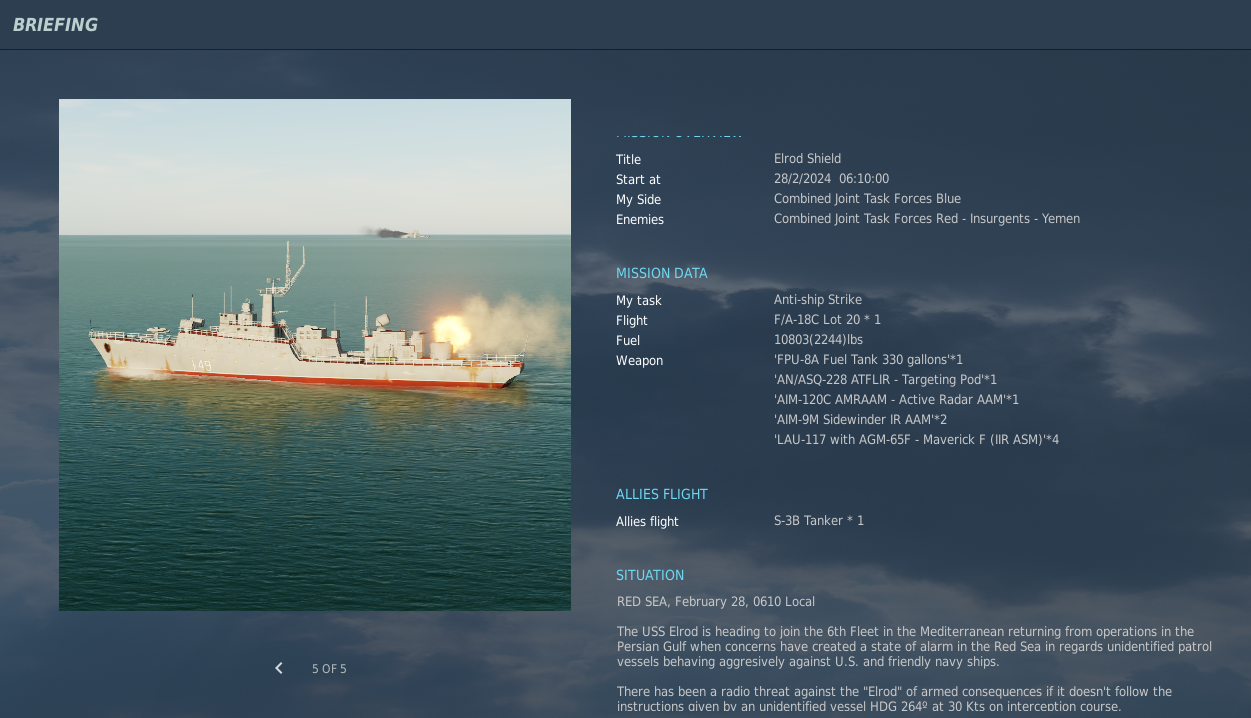
Task: Select the SITUATION section heading
Action: (650, 575)
